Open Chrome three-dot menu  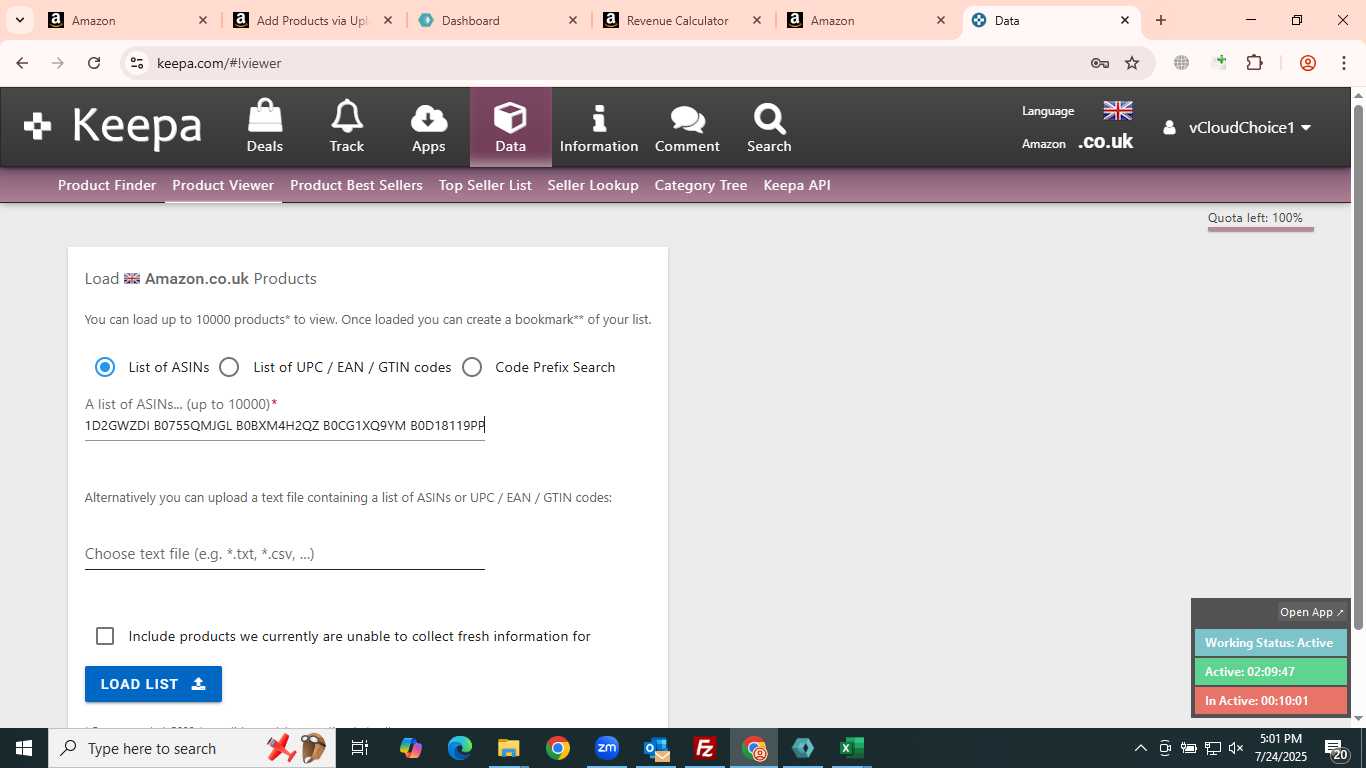[1343, 63]
